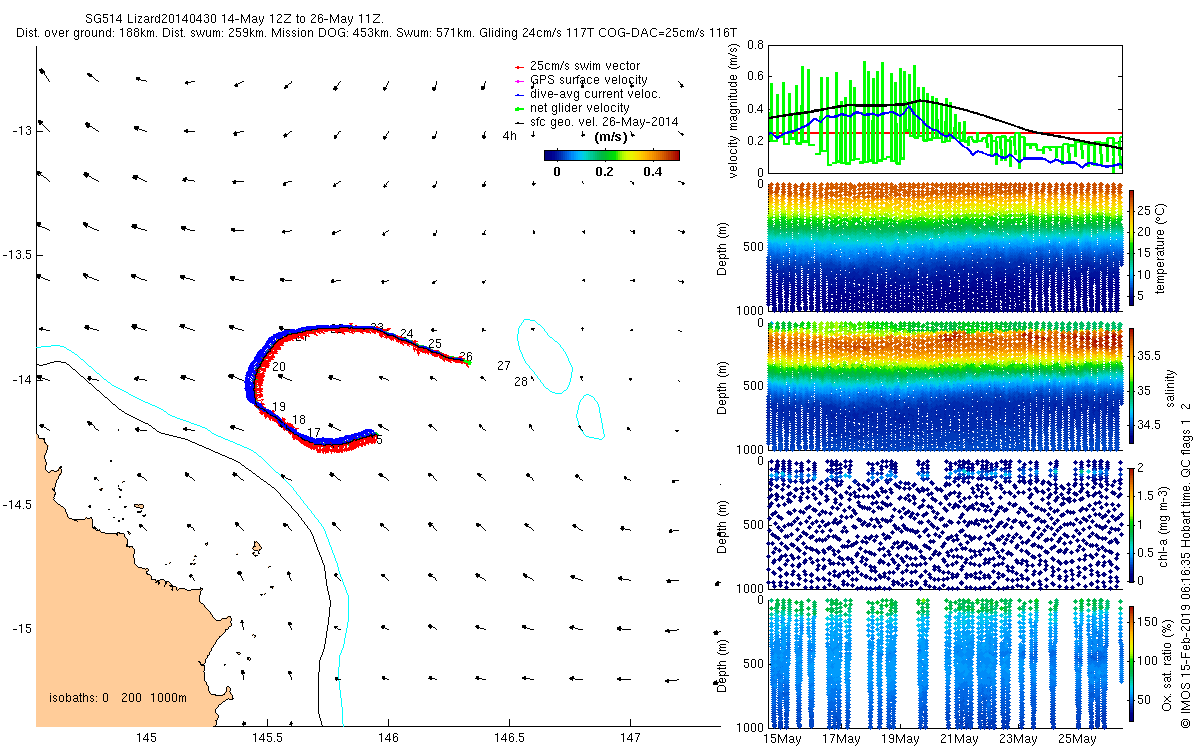The image size is (1200, 750).
Task: Click the '-15' latitude tick
Action: (x=21, y=628)
